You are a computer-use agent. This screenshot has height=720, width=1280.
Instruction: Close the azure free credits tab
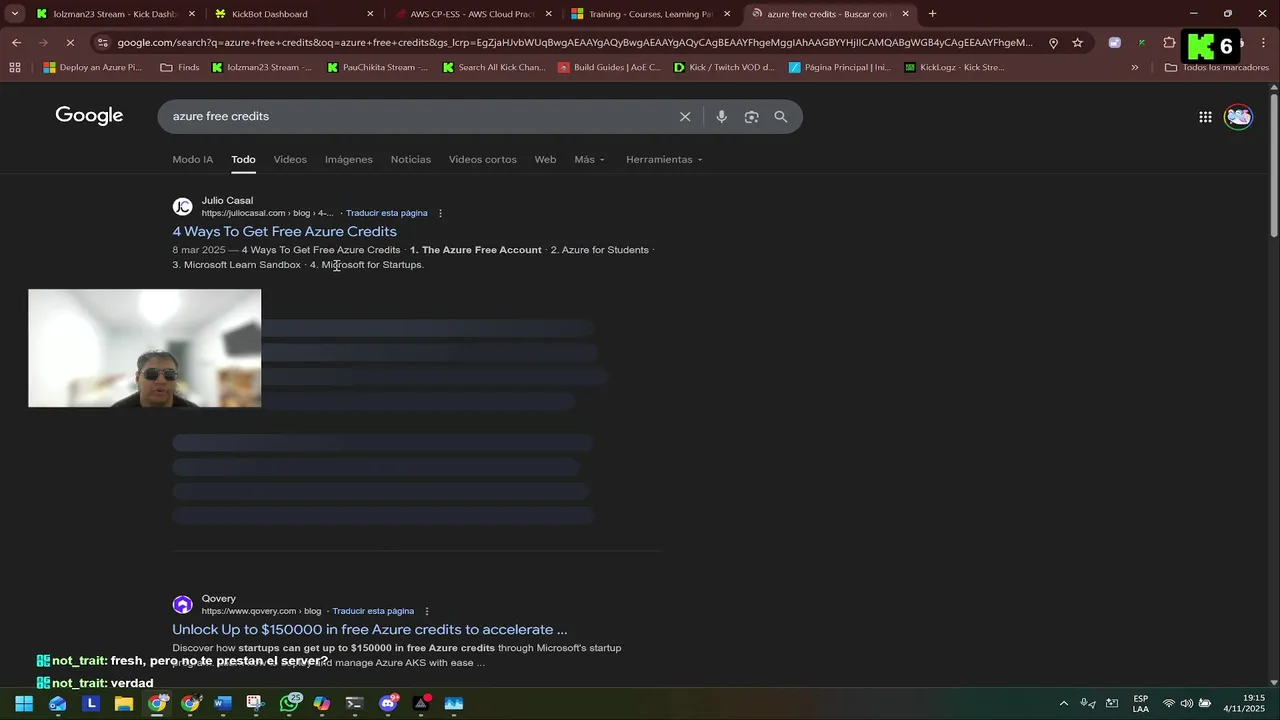[905, 14]
